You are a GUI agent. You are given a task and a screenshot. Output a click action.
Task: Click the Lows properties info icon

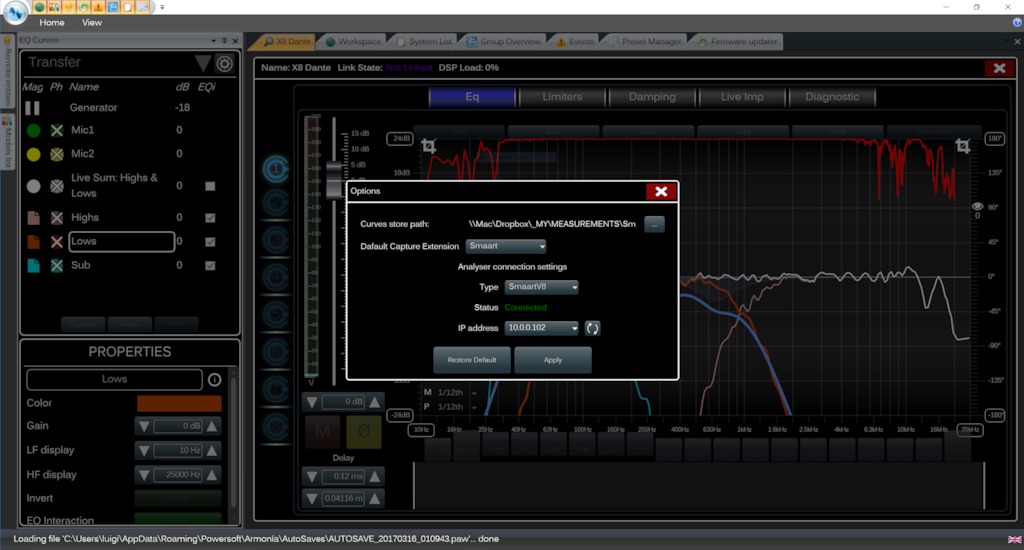pyautogui.click(x=214, y=380)
